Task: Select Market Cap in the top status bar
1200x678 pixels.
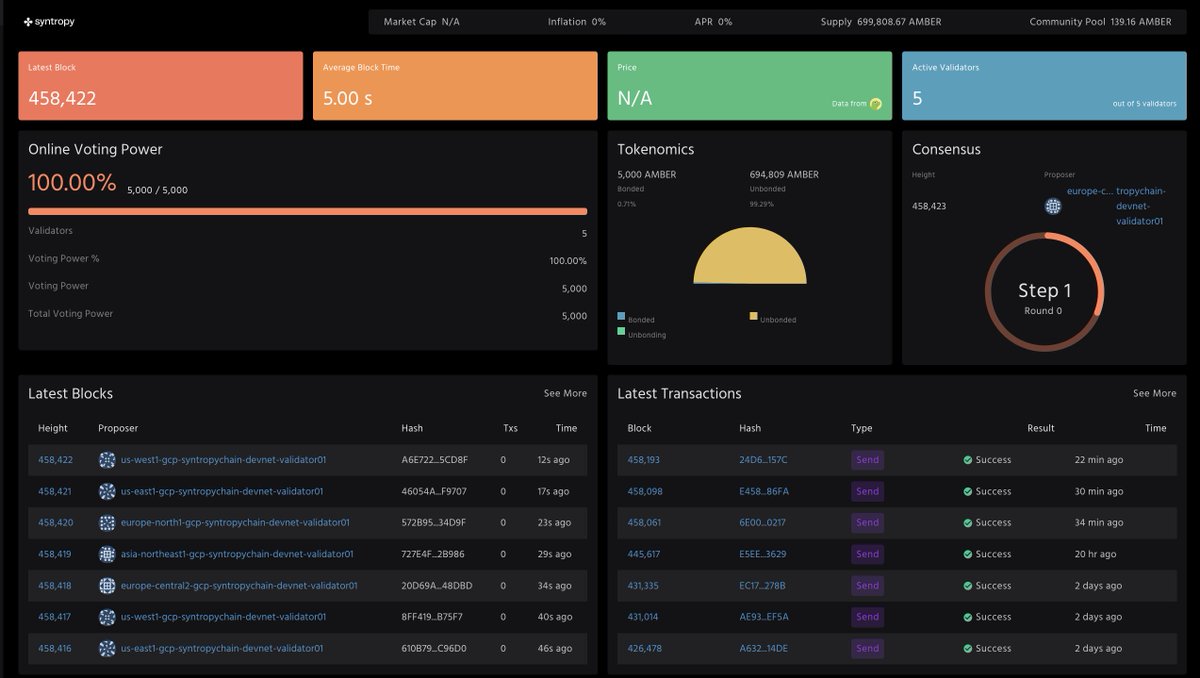Action: point(414,20)
